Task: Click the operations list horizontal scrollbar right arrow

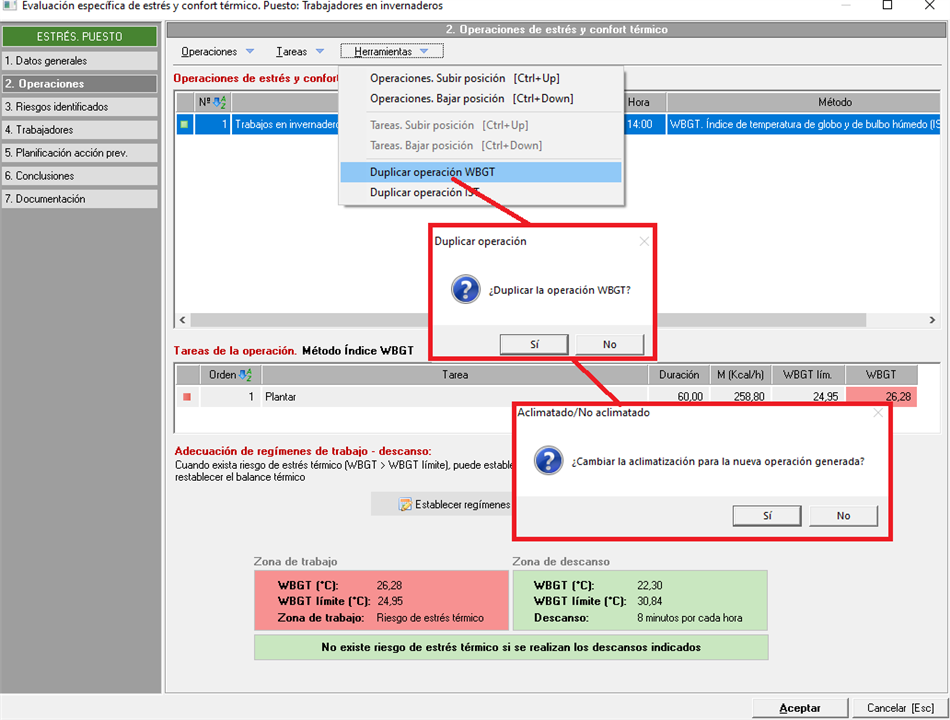Action: pos(932,320)
